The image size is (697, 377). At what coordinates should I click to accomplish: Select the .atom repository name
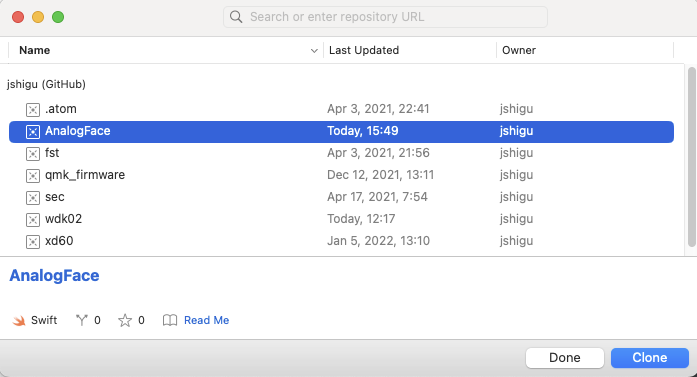61,109
